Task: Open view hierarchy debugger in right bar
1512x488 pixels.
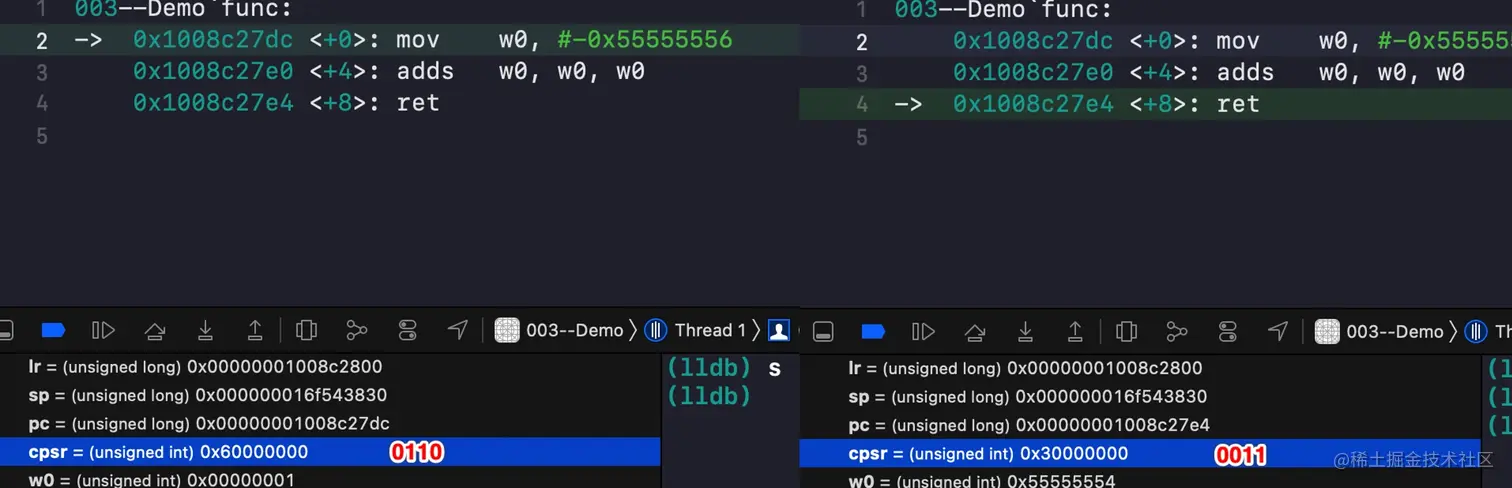Action: tap(1127, 331)
